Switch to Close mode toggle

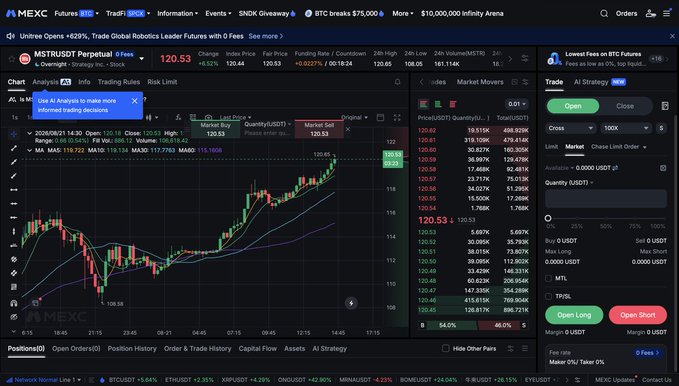pos(625,106)
